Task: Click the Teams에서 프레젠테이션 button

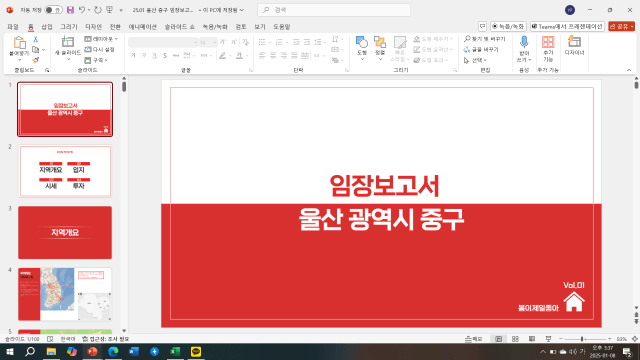Action: [567, 26]
